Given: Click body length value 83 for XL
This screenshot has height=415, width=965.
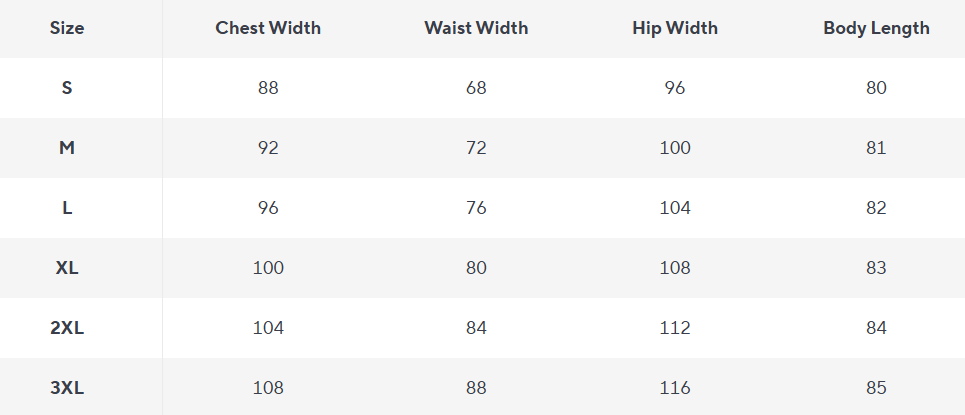Looking at the screenshot, I should [x=876, y=268].
